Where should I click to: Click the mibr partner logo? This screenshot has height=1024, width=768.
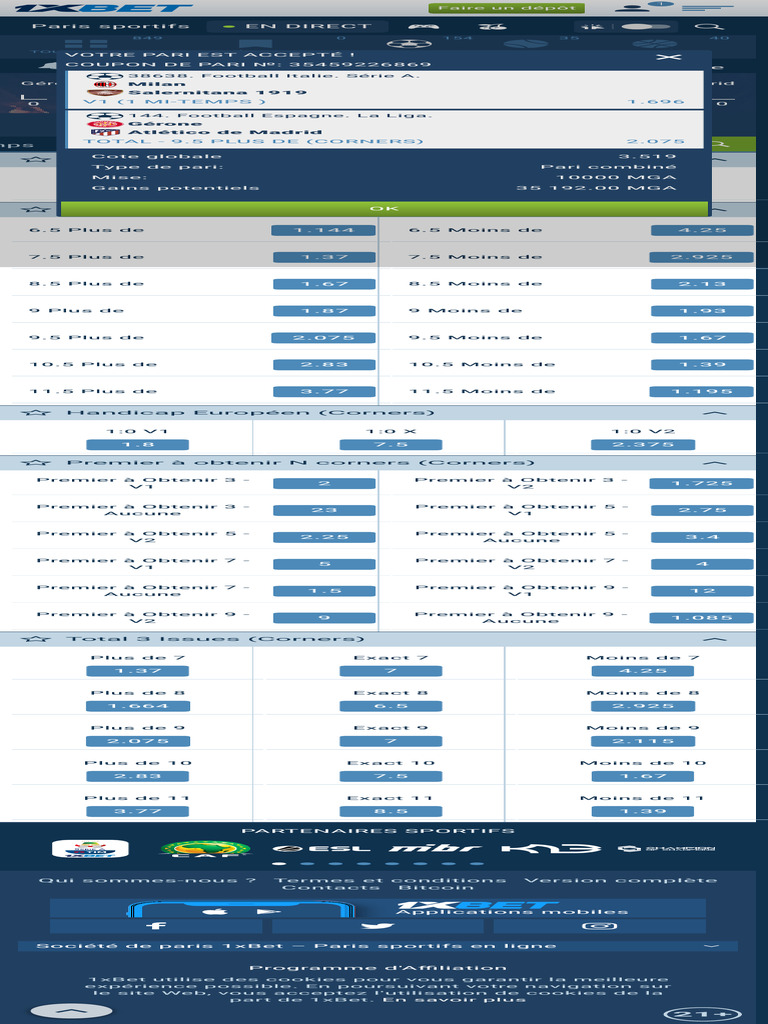[436, 848]
